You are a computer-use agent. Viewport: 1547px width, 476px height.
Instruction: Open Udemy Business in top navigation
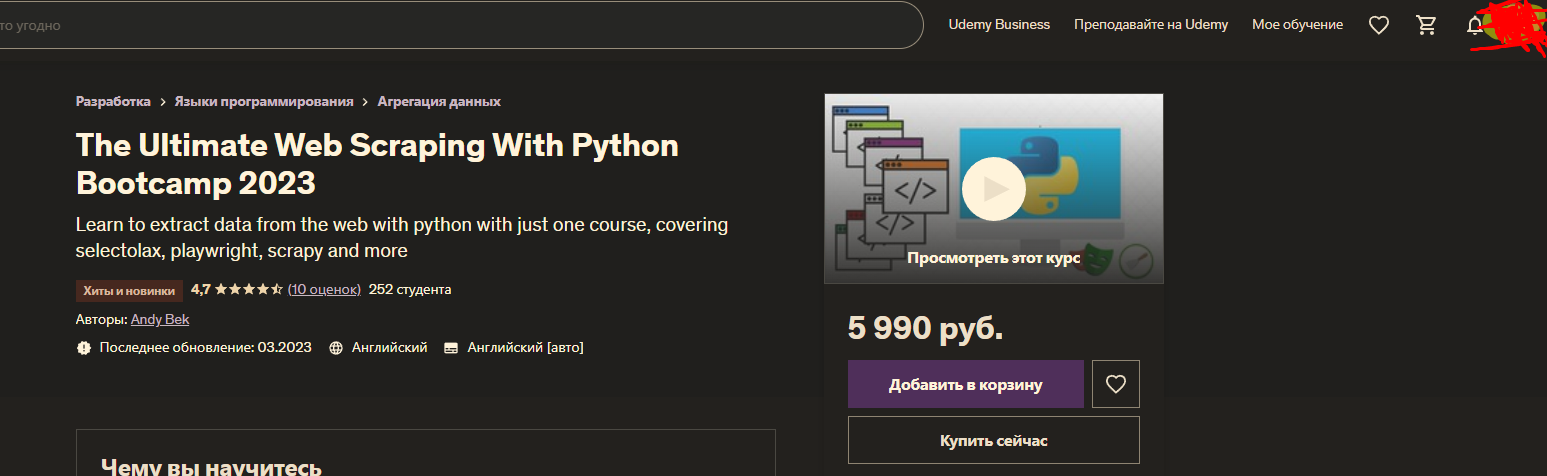click(999, 25)
